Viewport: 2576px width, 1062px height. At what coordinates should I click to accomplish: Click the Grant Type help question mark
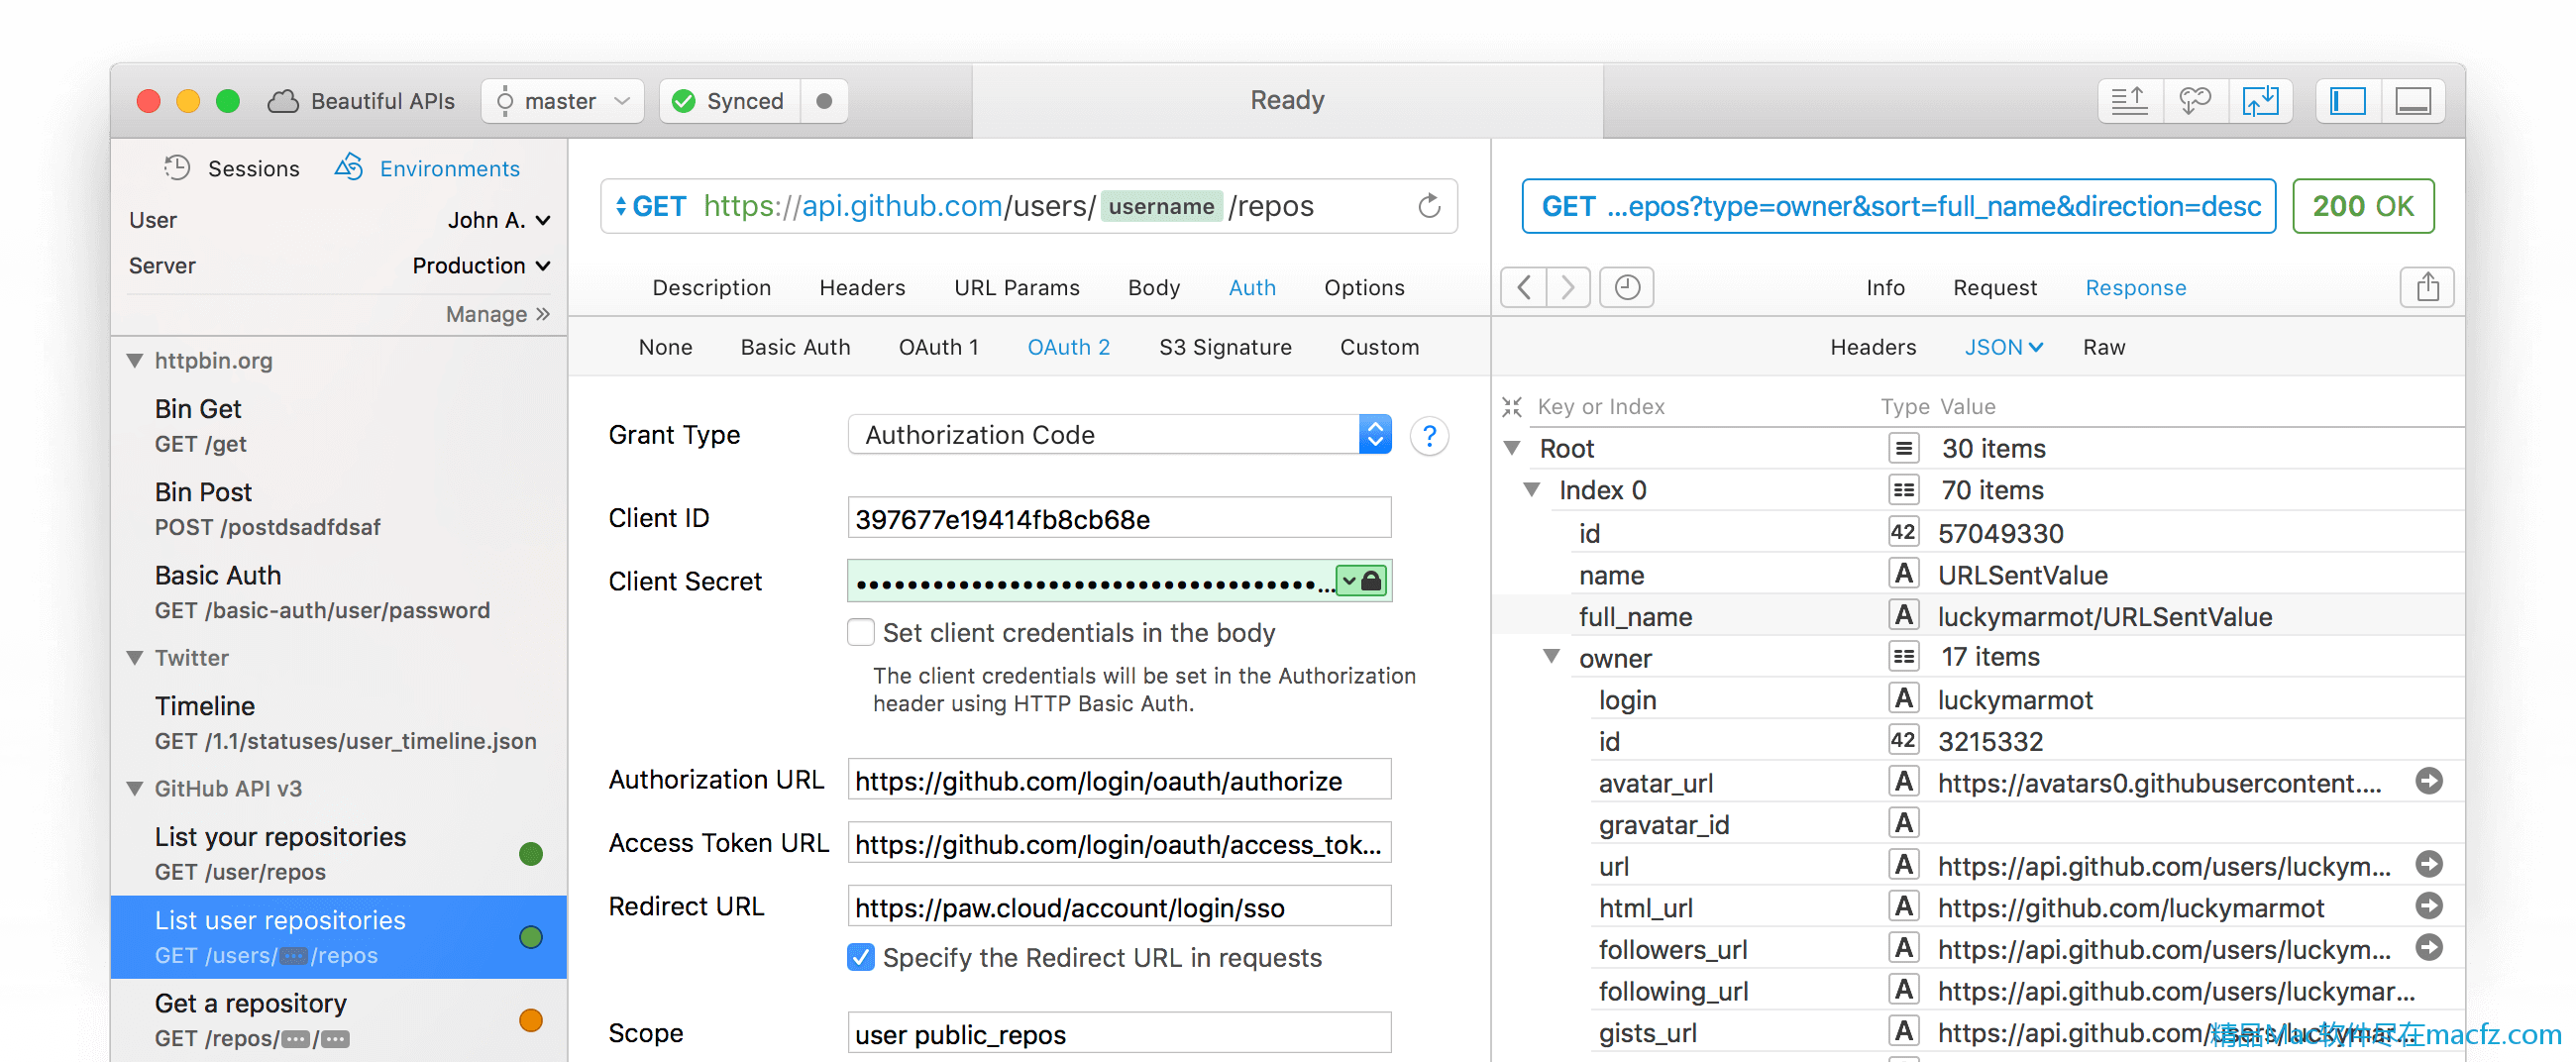coord(1430,436)
